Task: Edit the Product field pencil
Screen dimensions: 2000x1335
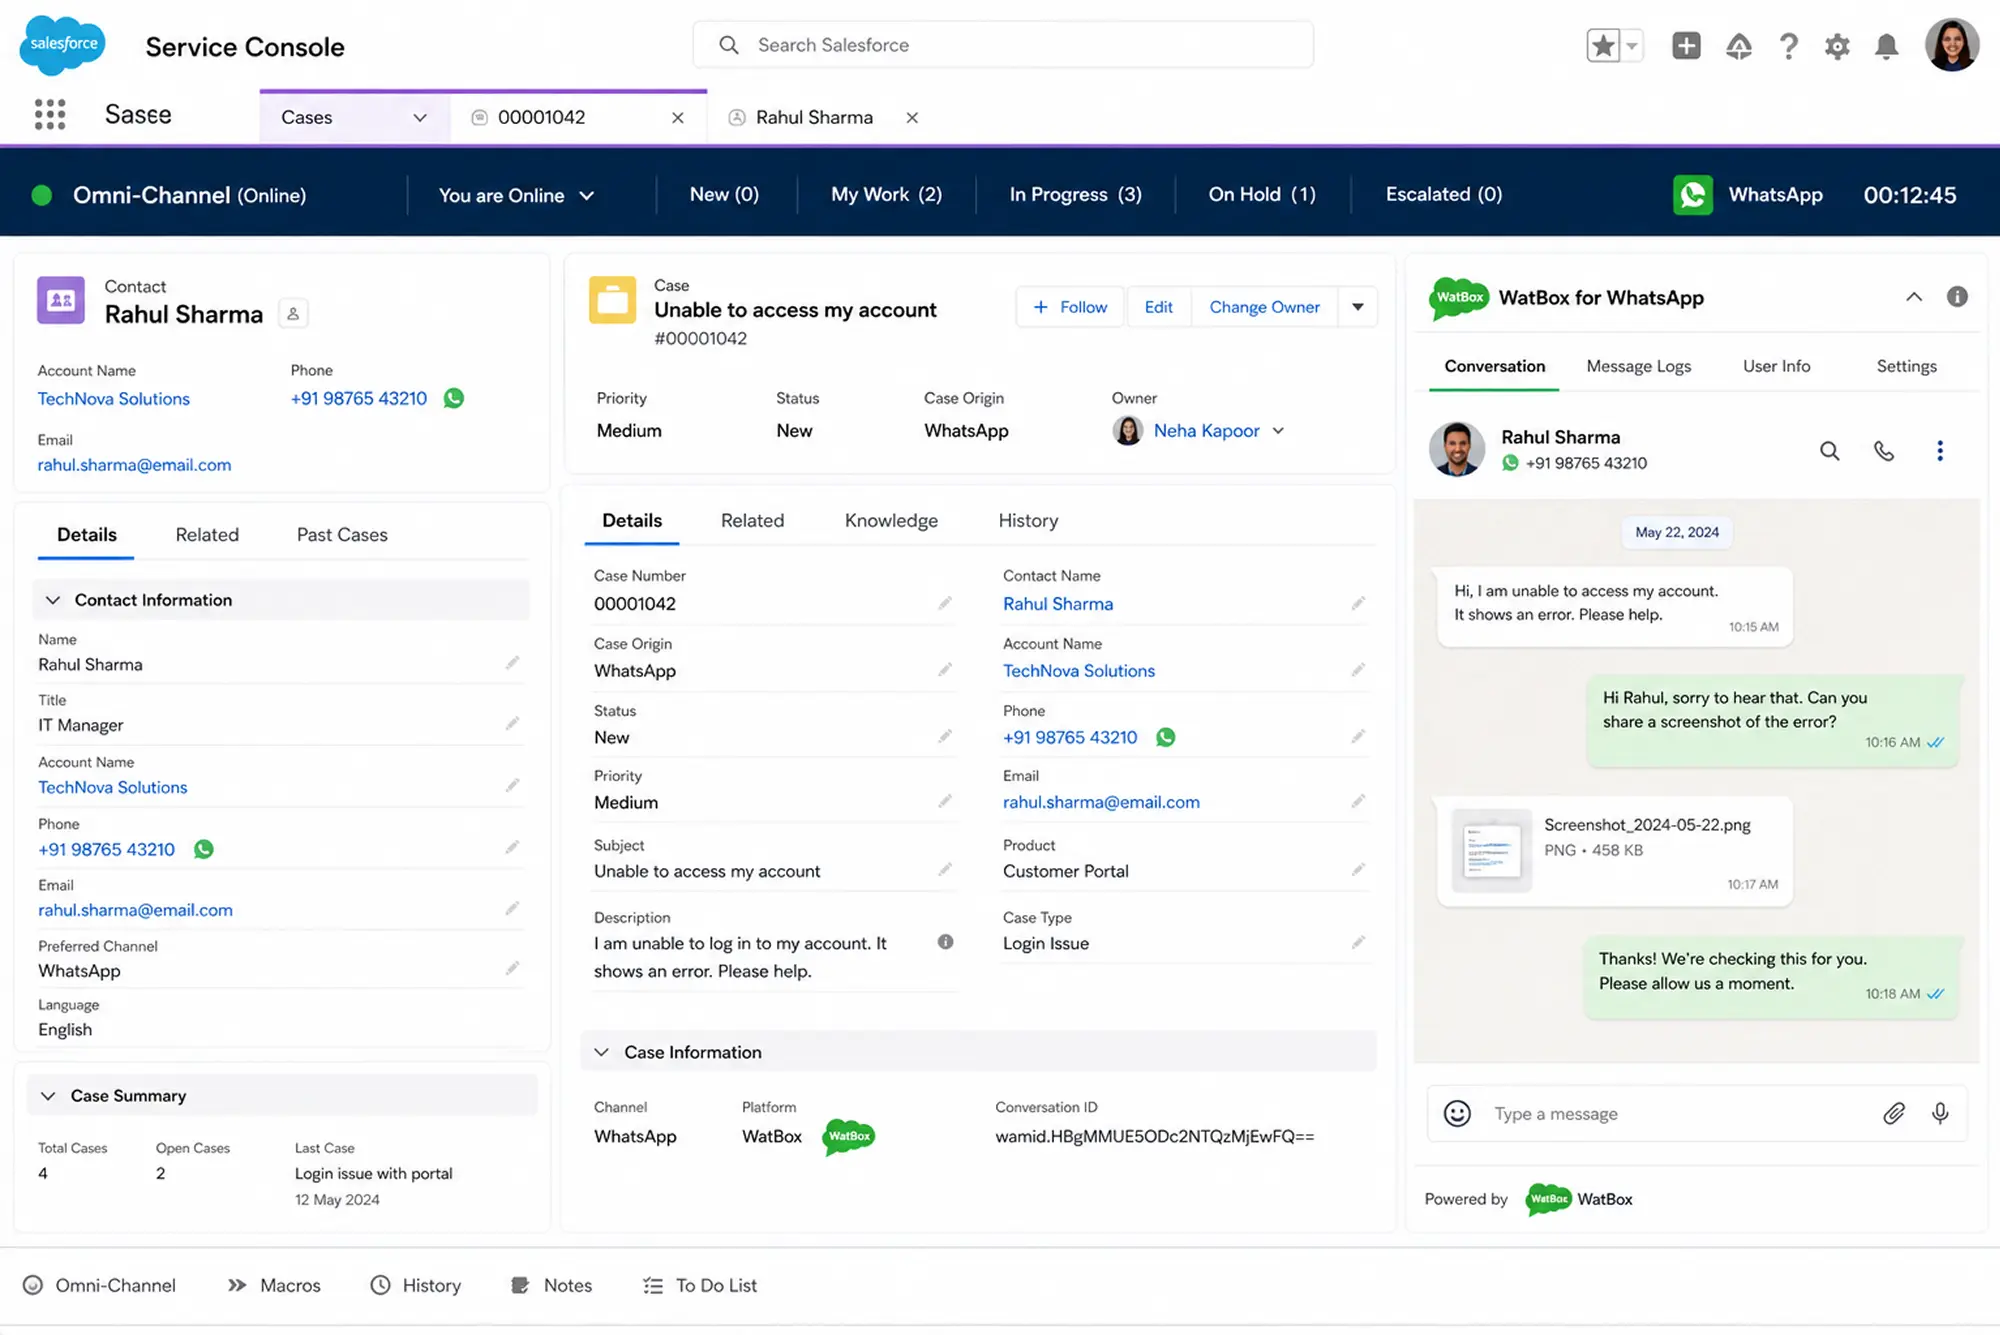Action: pos(1358,870)
